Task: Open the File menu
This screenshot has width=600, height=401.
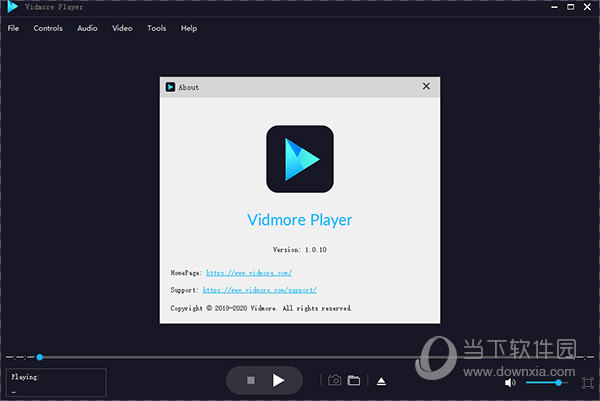Action: point(13,28)
